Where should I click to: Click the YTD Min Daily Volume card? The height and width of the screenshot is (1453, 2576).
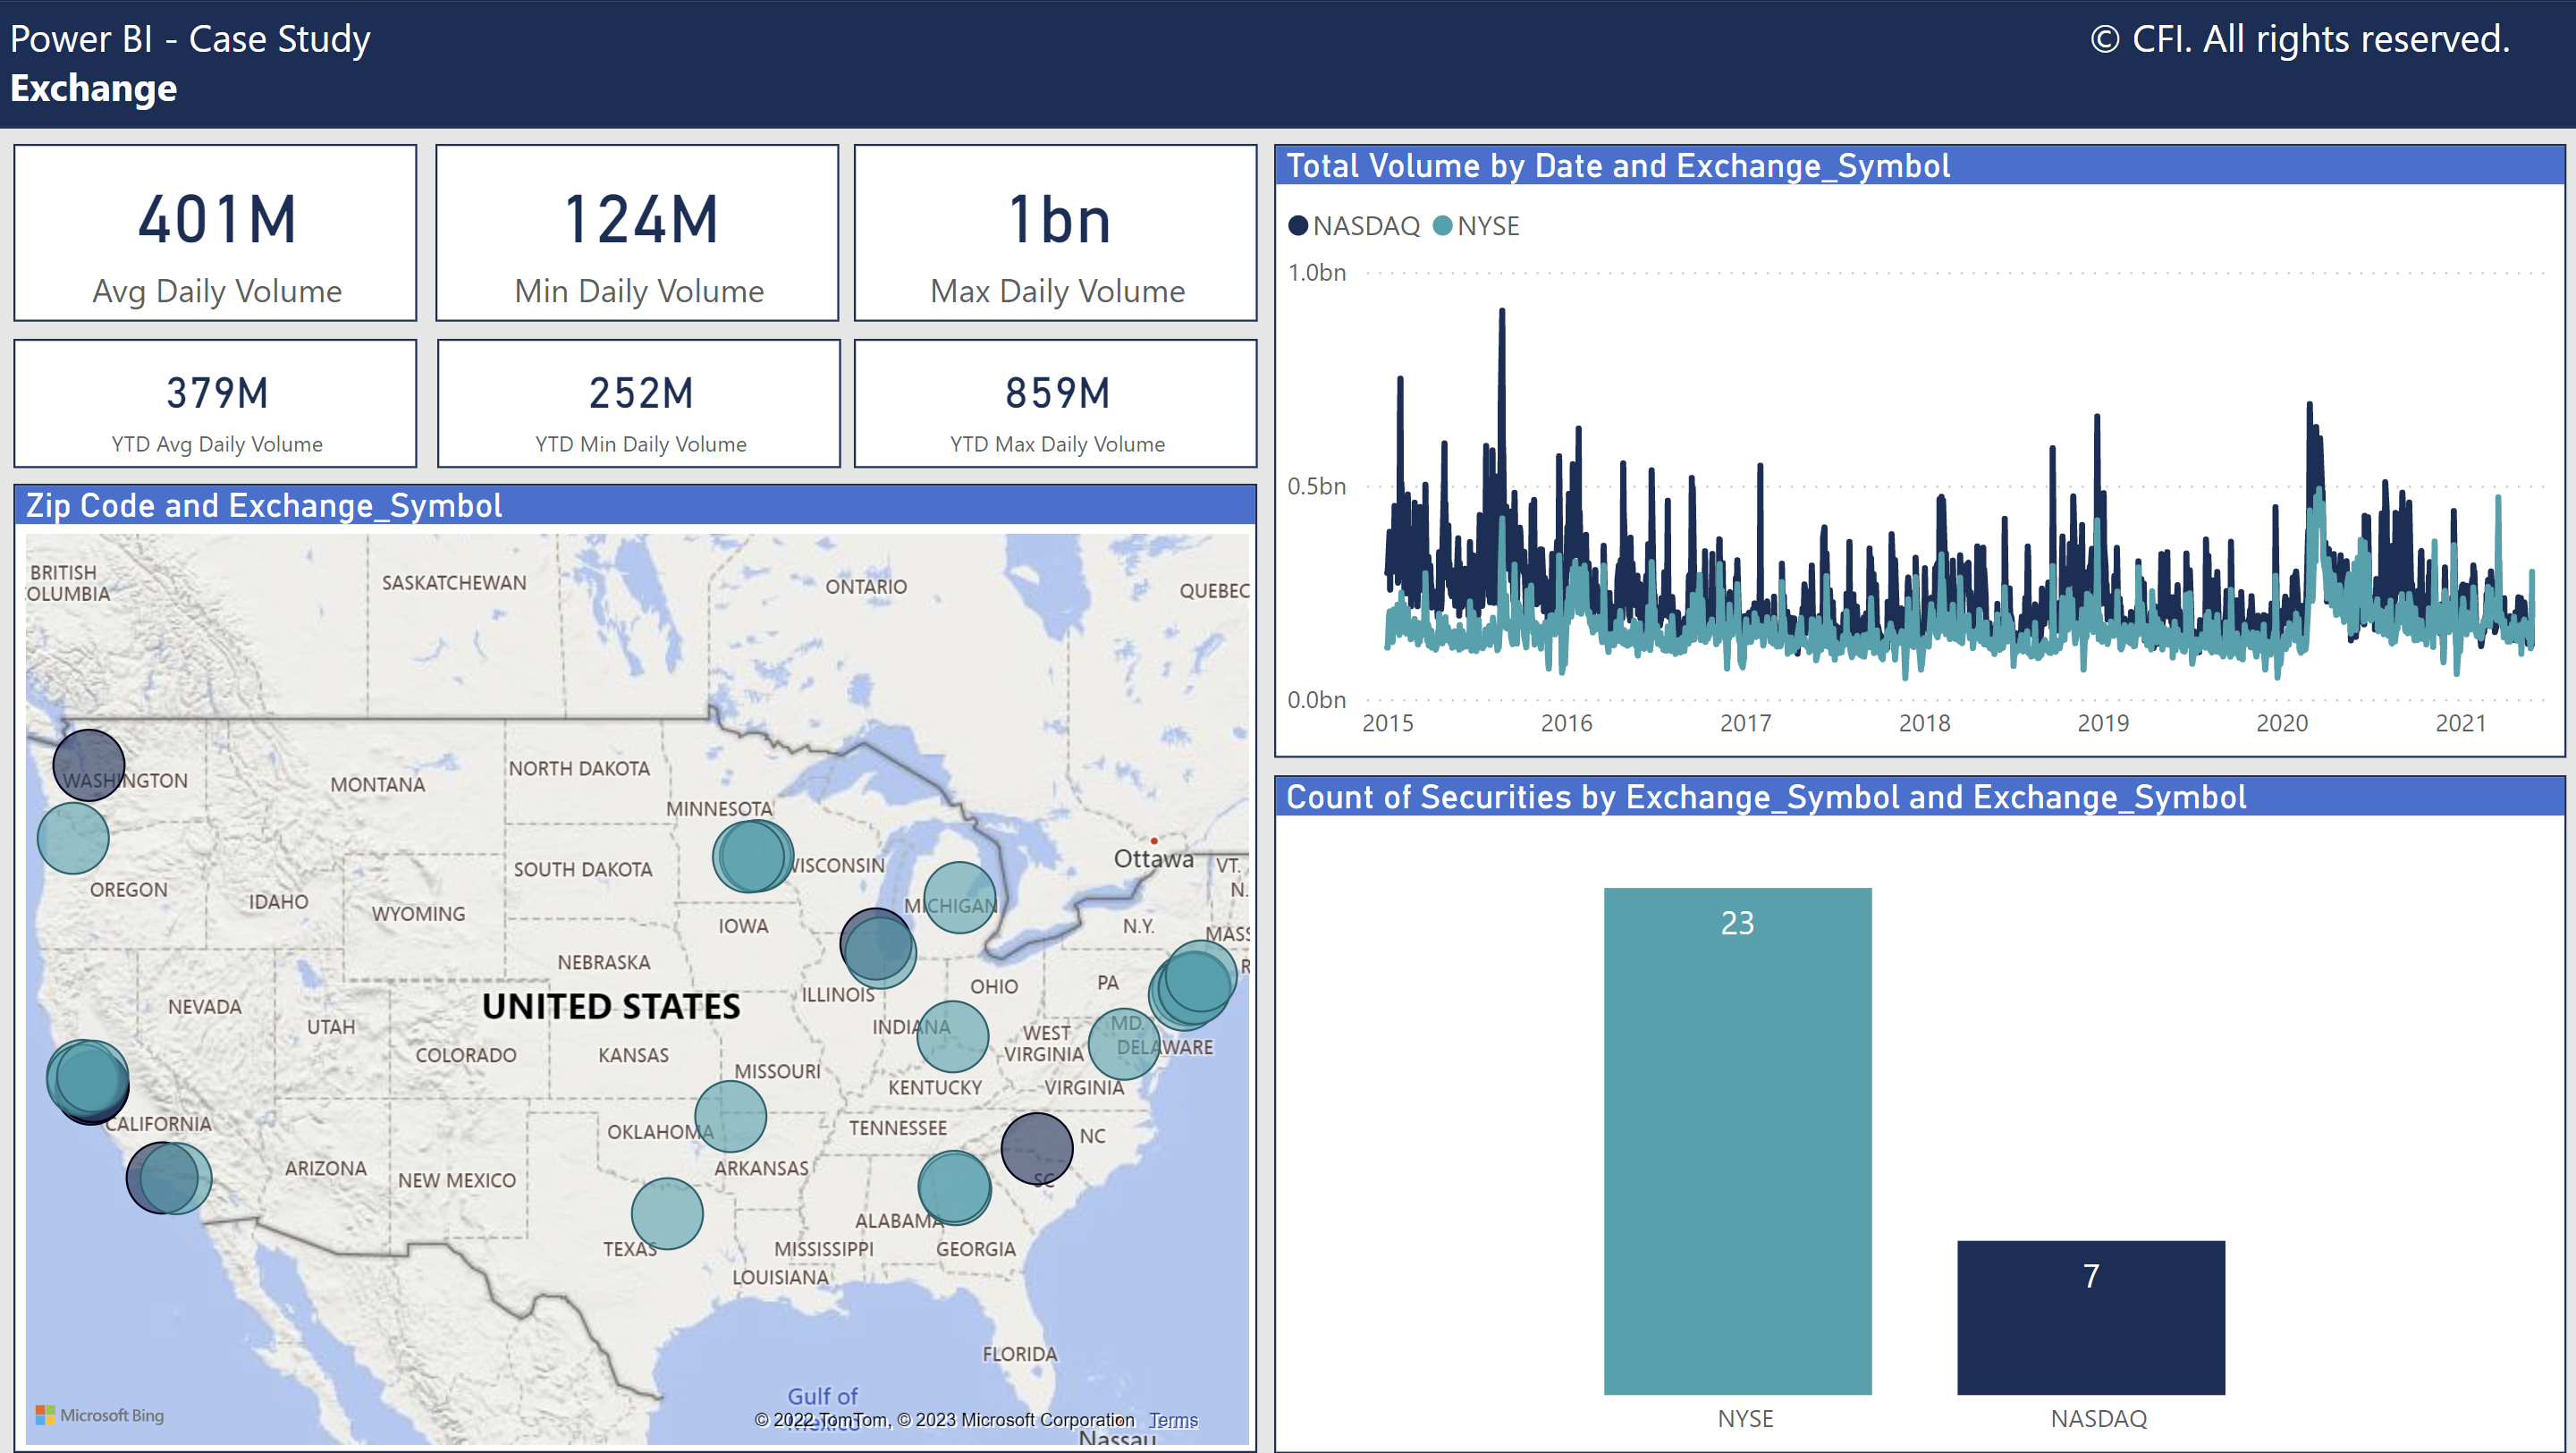[x=639, y=404]
